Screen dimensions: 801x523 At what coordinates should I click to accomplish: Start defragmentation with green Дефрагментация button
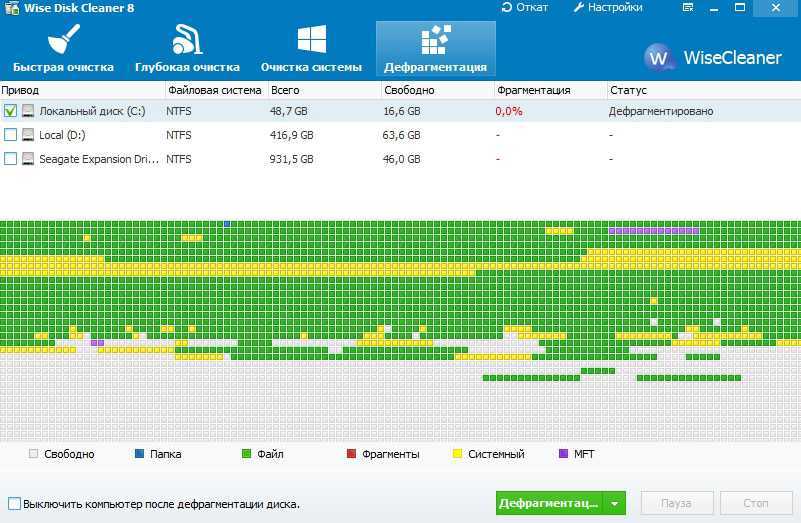[549, 503]
